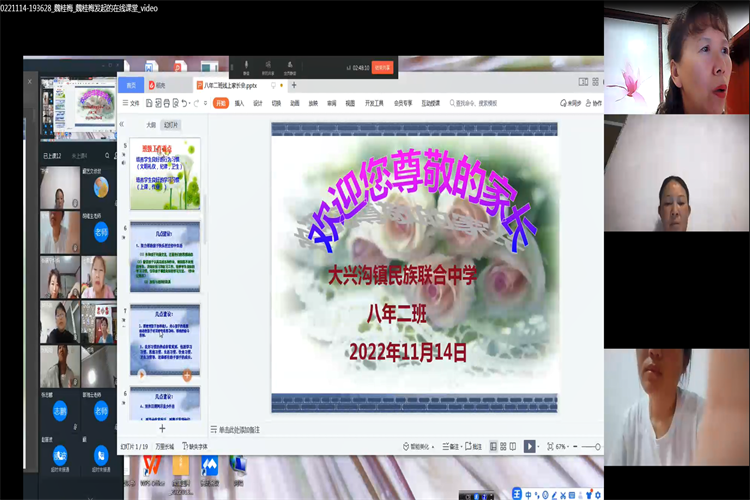This screenshot has height=500, width=750.
Task: Click the blue cloud app desktop icon
Action: [x=210, y=471]
